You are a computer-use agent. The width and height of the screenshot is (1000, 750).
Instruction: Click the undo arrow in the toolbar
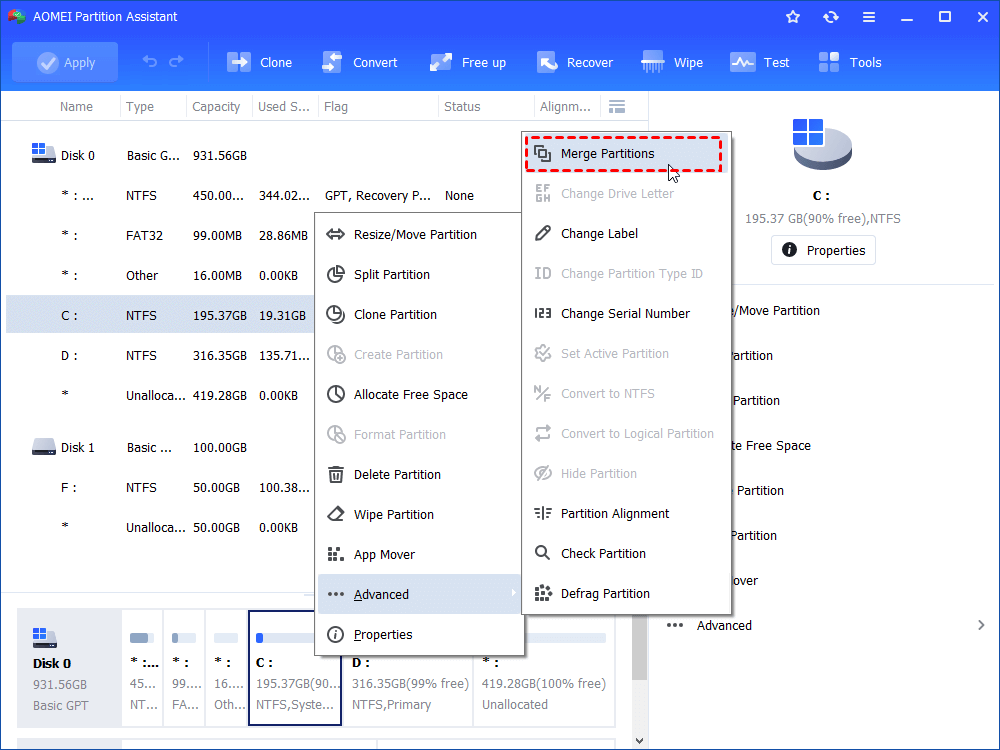click(x=150, y=62)
